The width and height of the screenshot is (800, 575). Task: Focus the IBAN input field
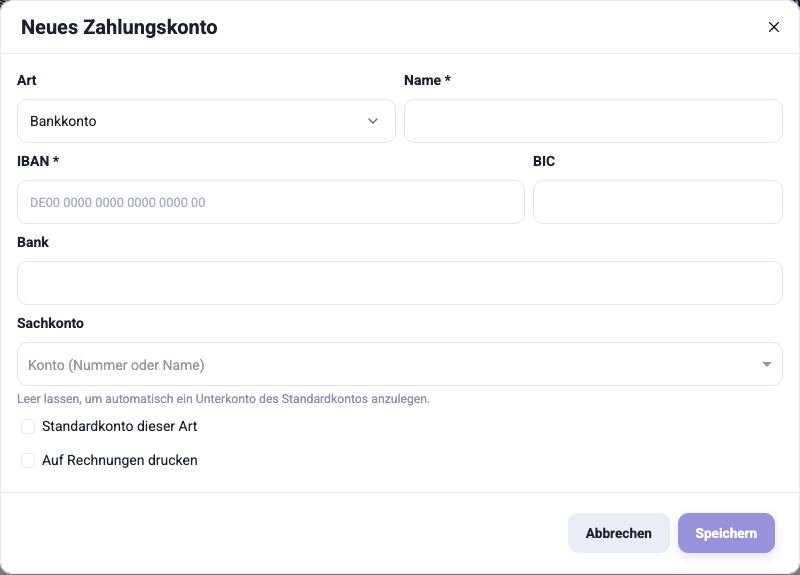click(270, 202)
